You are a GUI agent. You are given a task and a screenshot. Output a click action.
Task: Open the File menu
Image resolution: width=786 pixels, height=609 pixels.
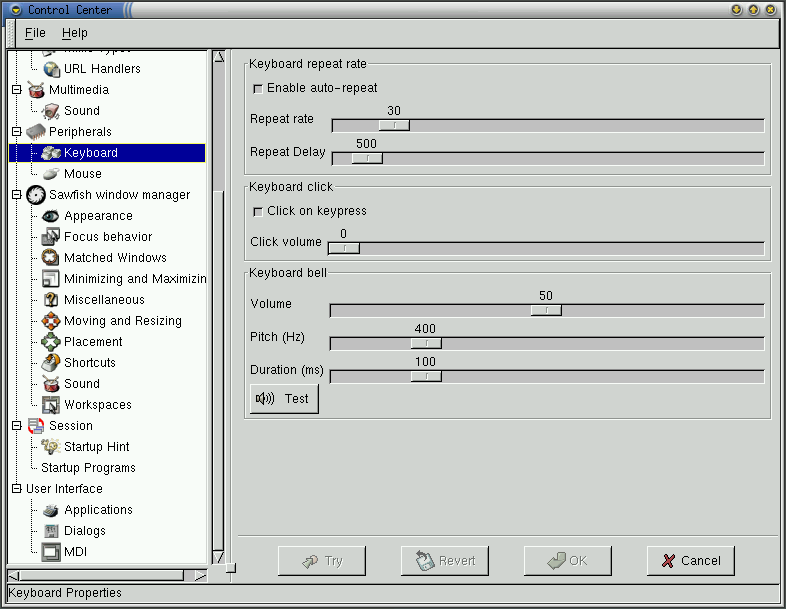coord(35,33)
